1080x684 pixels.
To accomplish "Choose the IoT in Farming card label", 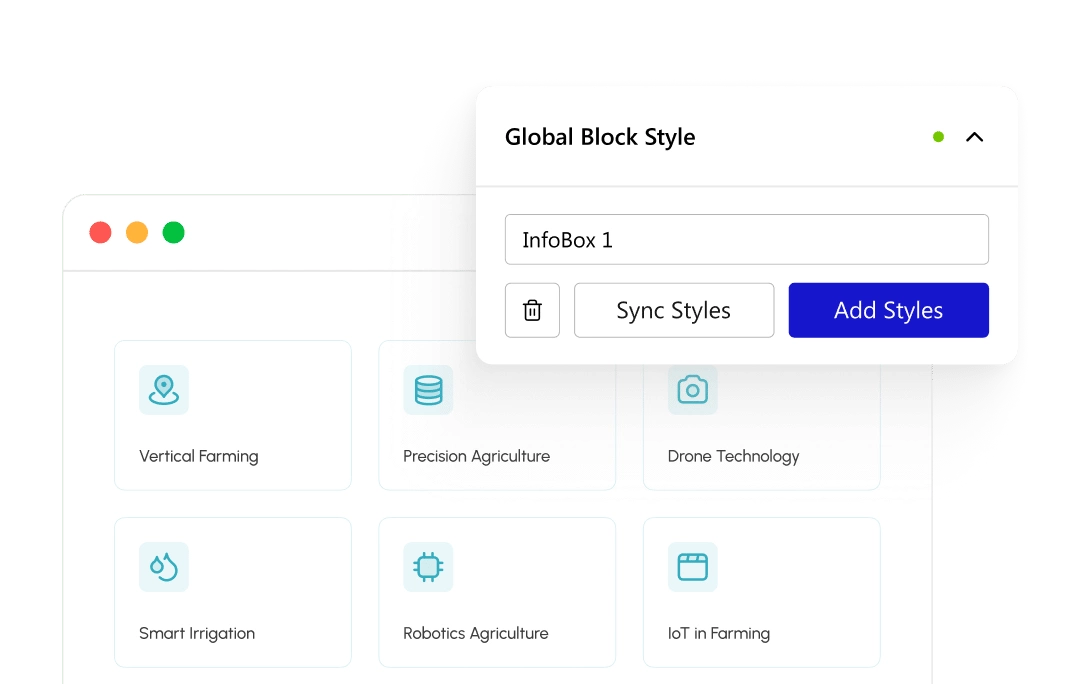I will (718, 633).
